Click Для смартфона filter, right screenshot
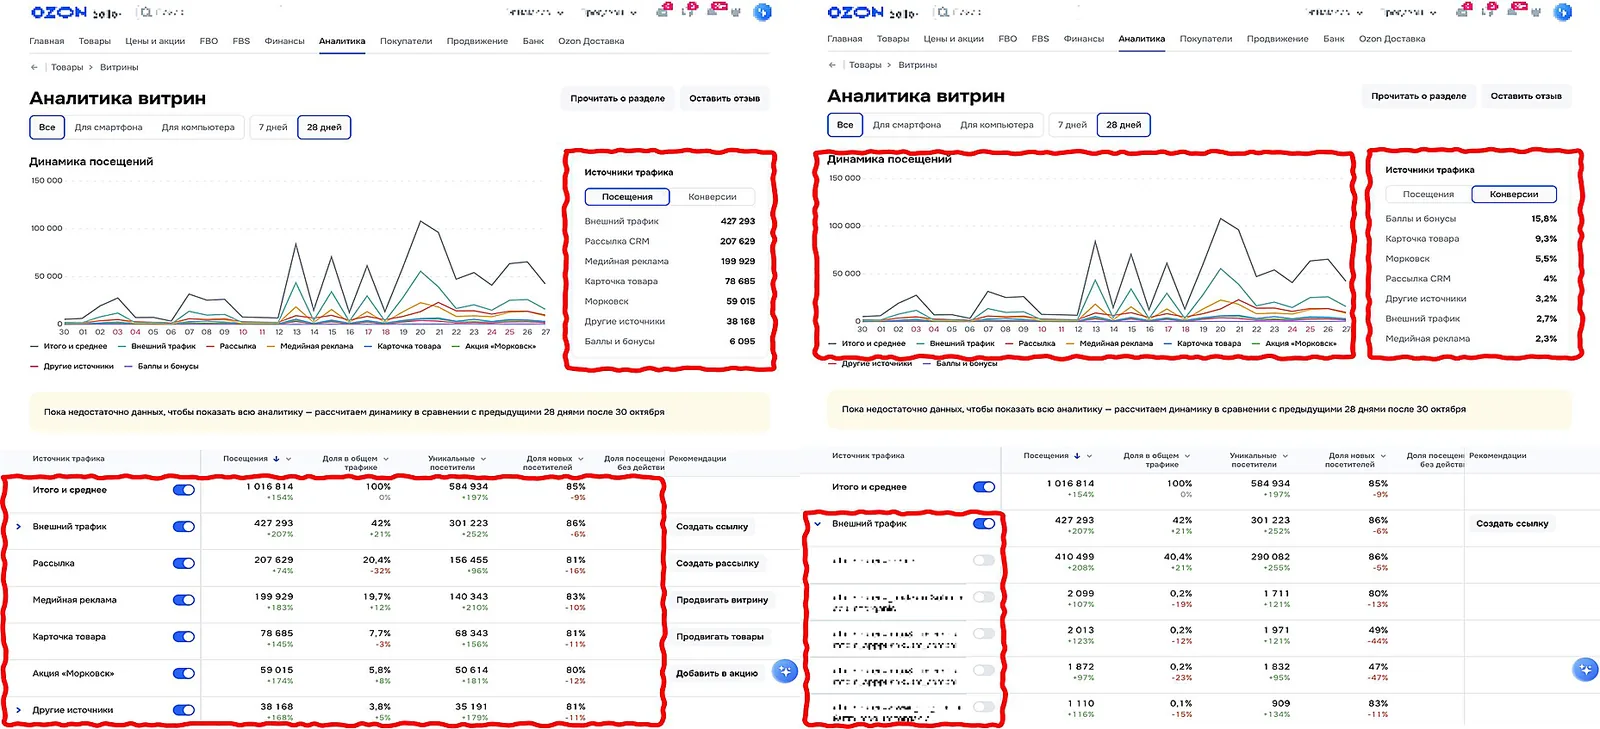This screenshot has height=729, width=1600. 906,125
